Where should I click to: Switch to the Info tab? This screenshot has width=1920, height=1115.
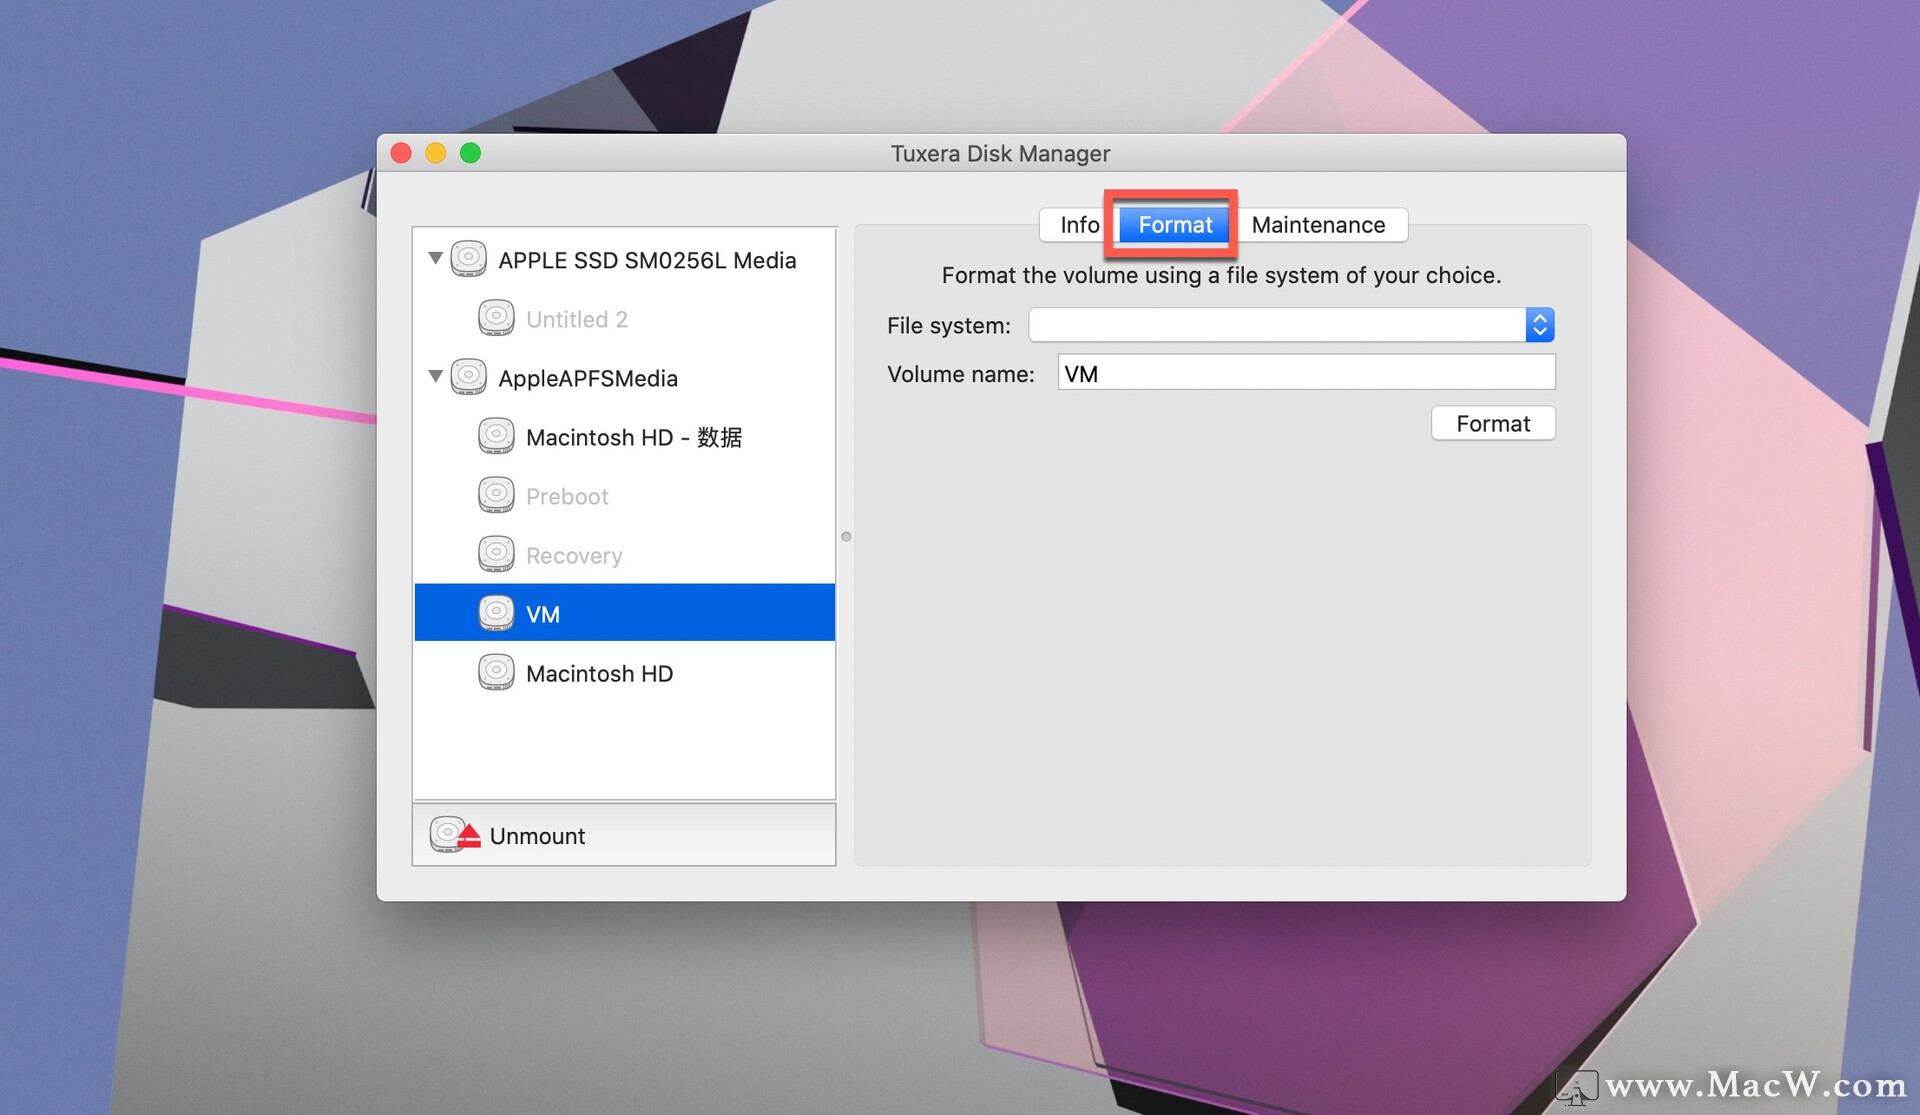click(1078, 225)
